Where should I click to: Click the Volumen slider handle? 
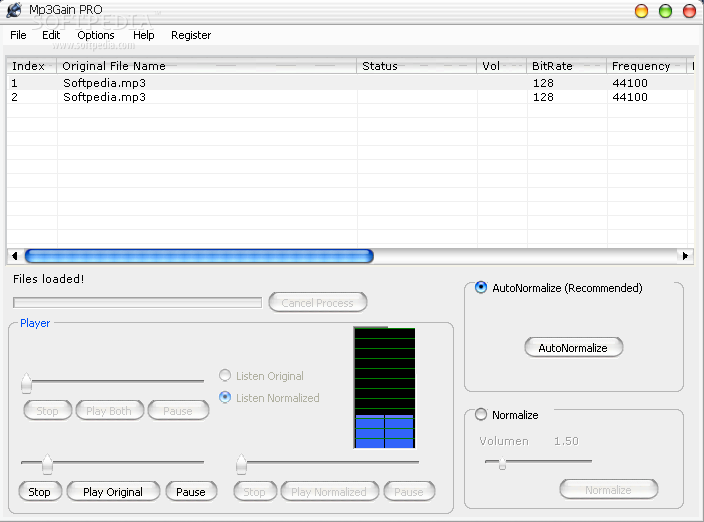pyautogui.click(x=502, y=464)
